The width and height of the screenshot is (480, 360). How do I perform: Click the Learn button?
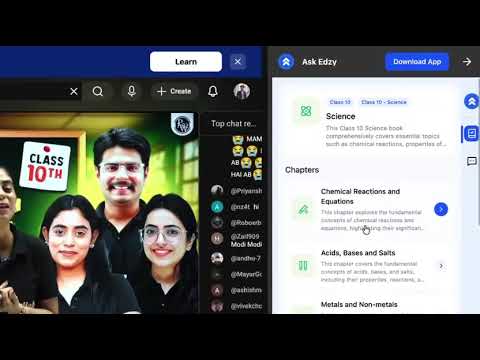click(186, 62)
